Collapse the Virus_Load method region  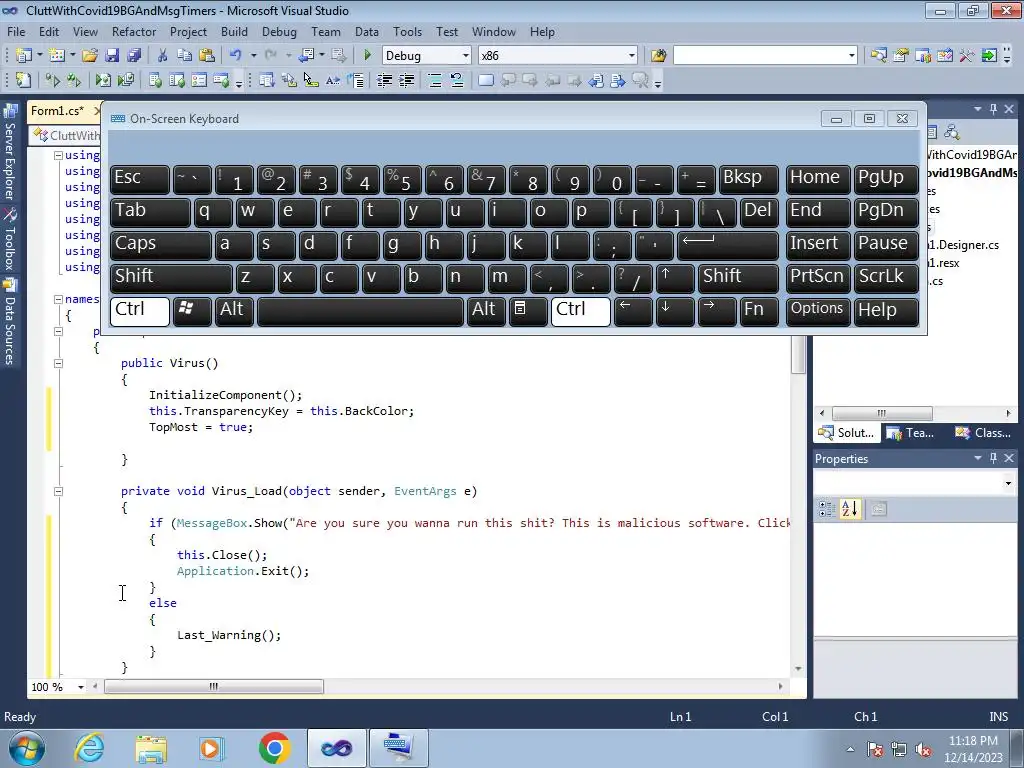point(58,491)
